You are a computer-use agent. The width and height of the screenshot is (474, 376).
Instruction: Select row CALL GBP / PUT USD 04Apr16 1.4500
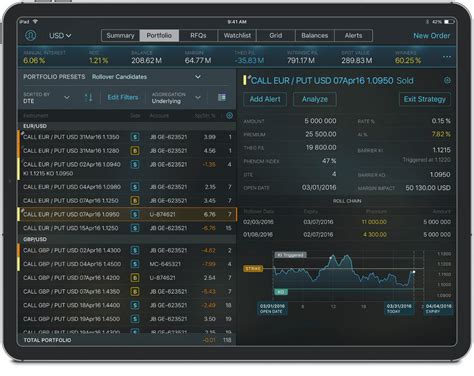coord(127,264)
